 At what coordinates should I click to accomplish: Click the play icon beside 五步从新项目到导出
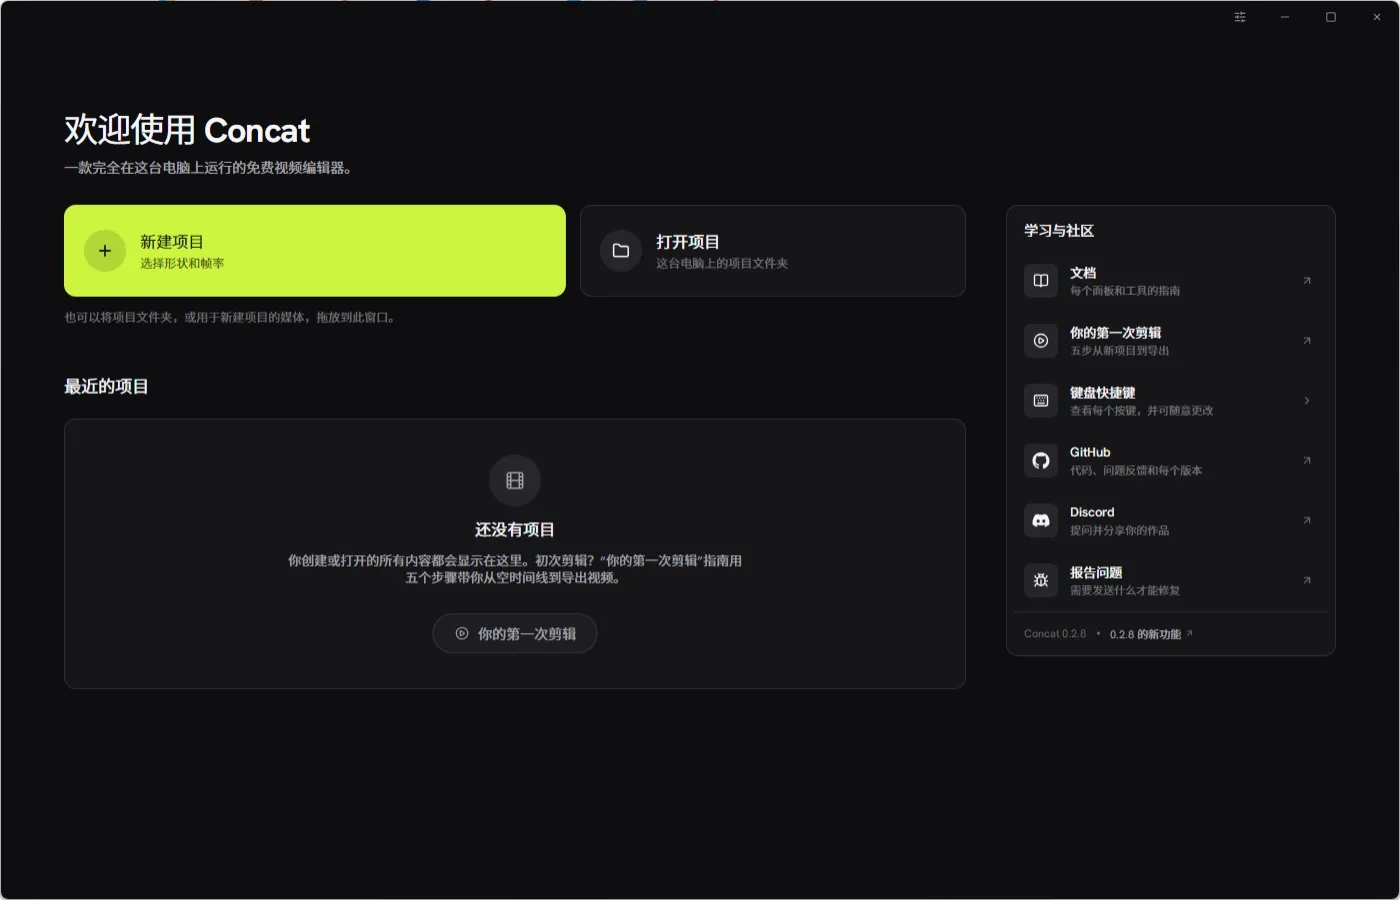click(1041, 341)
